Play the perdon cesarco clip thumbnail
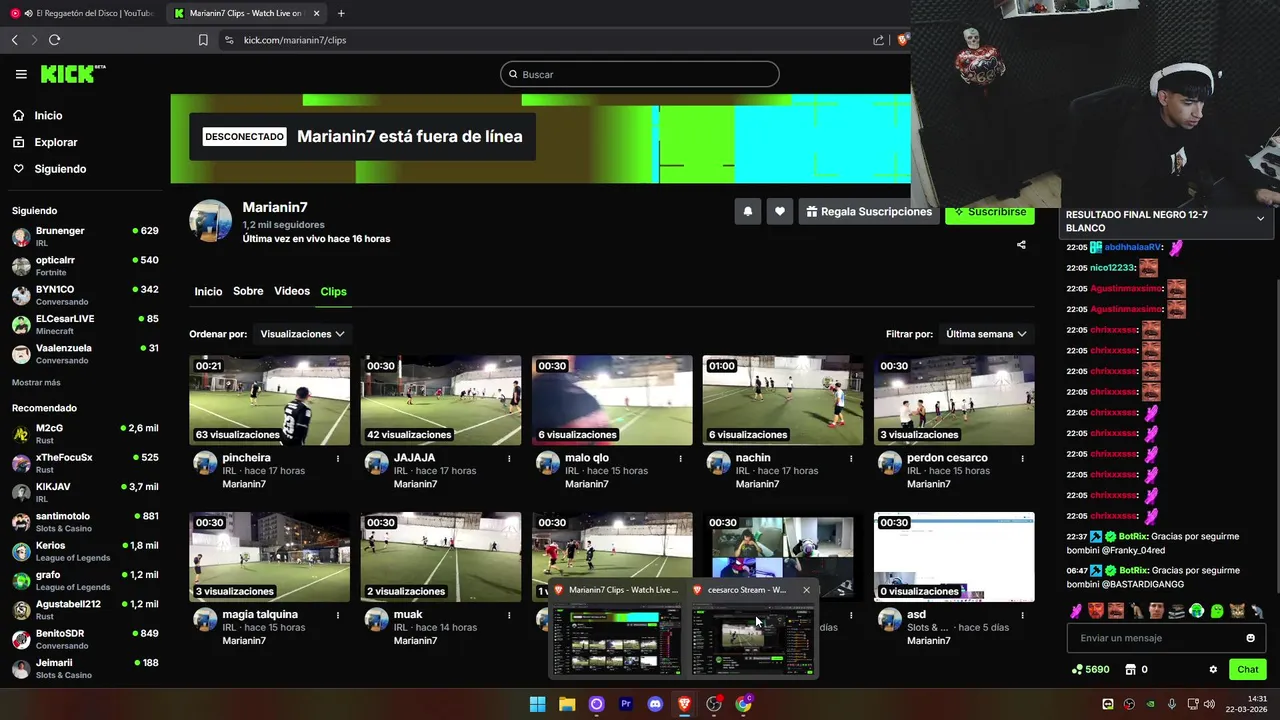 coord(954,400)
